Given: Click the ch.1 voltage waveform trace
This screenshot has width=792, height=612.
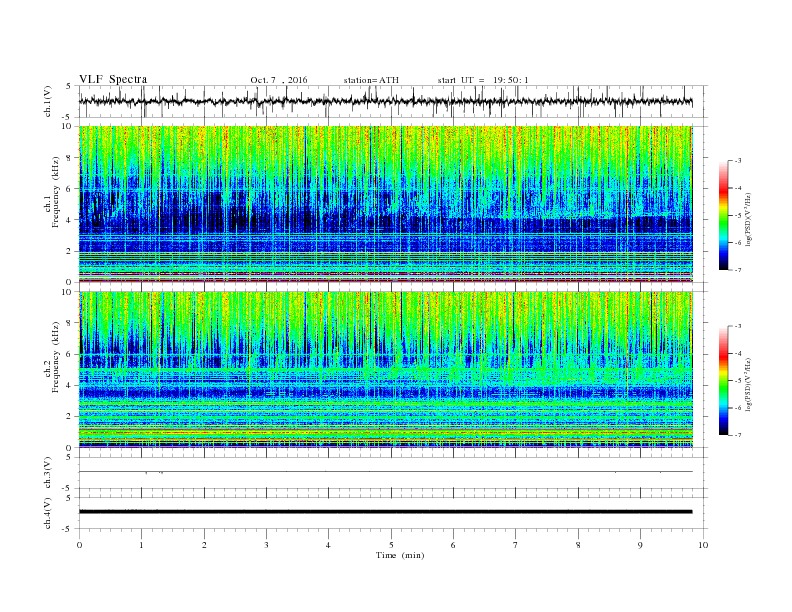Looking at the screenshot, I should pyautogui.click(x=385, y=101).
